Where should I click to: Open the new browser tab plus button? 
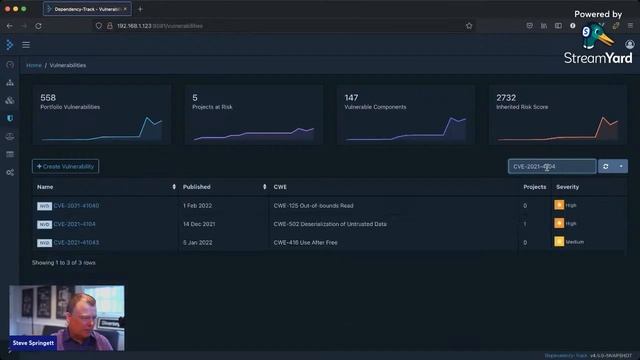pyautogui.click(x=140, y=9)
